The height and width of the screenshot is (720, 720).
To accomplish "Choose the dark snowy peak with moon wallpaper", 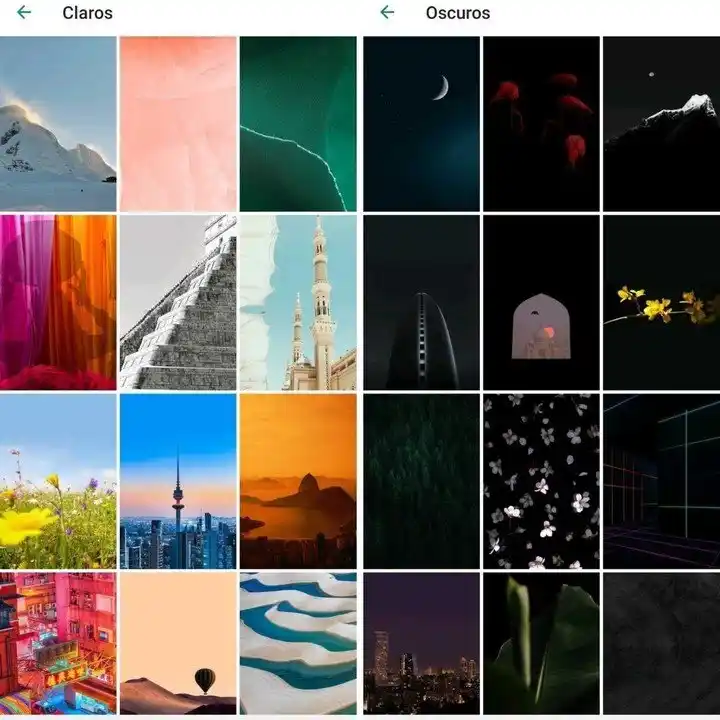I will click(661, 124).
